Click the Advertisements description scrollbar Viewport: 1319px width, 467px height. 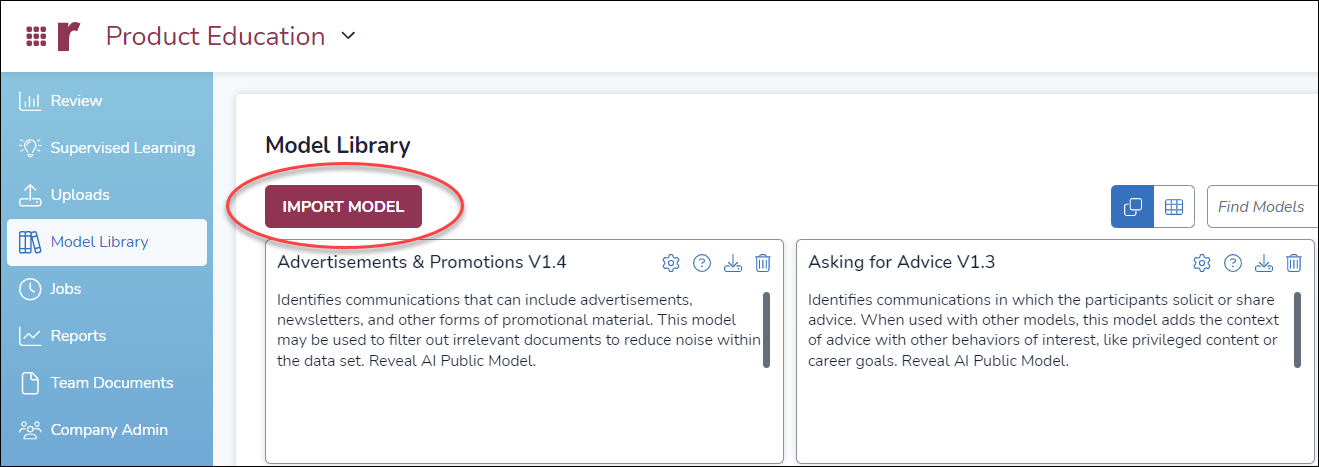[766, 329]
